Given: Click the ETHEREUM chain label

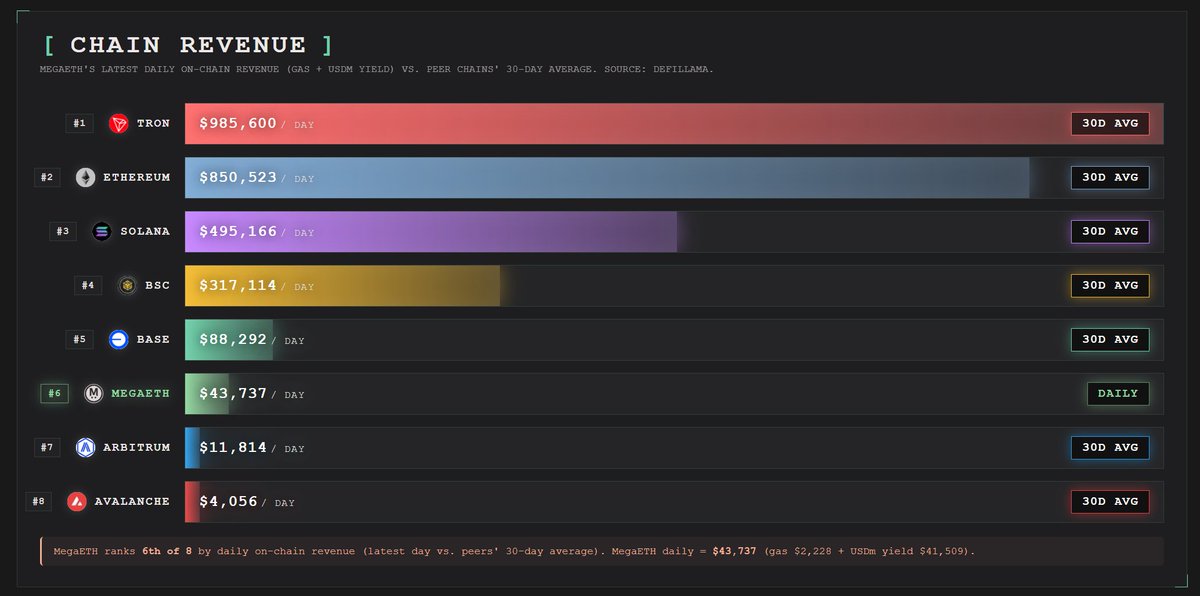Looking at the screenshot, I should [x=137, y=178].
